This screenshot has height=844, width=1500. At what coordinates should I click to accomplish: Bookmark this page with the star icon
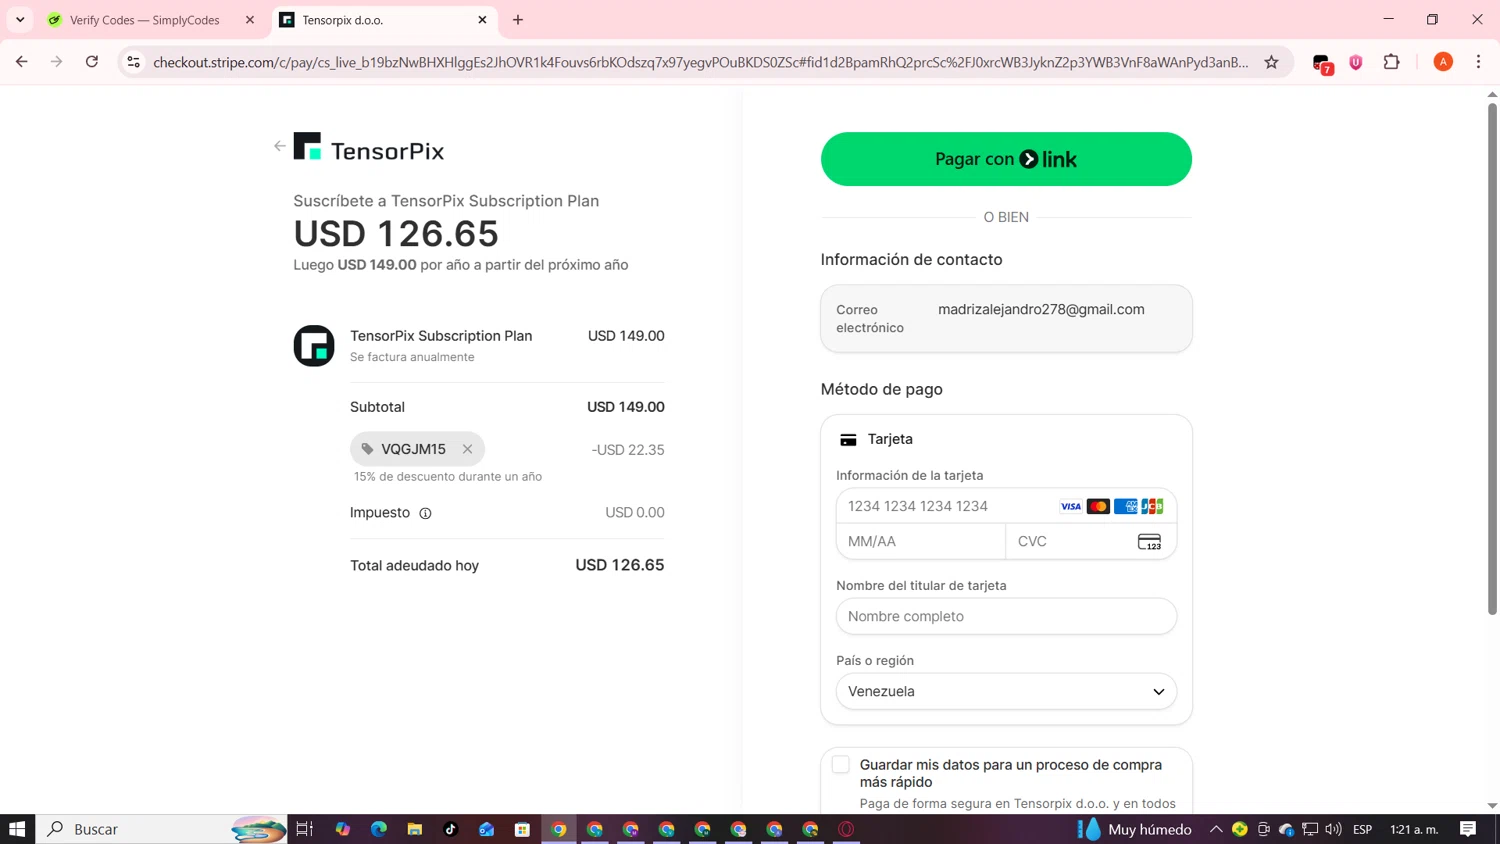1271,62
